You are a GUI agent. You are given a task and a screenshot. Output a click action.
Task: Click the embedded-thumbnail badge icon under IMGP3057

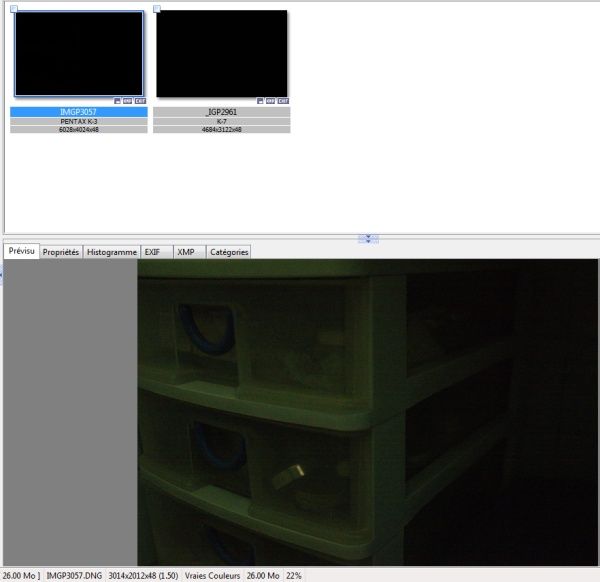(x=117, y=101)
